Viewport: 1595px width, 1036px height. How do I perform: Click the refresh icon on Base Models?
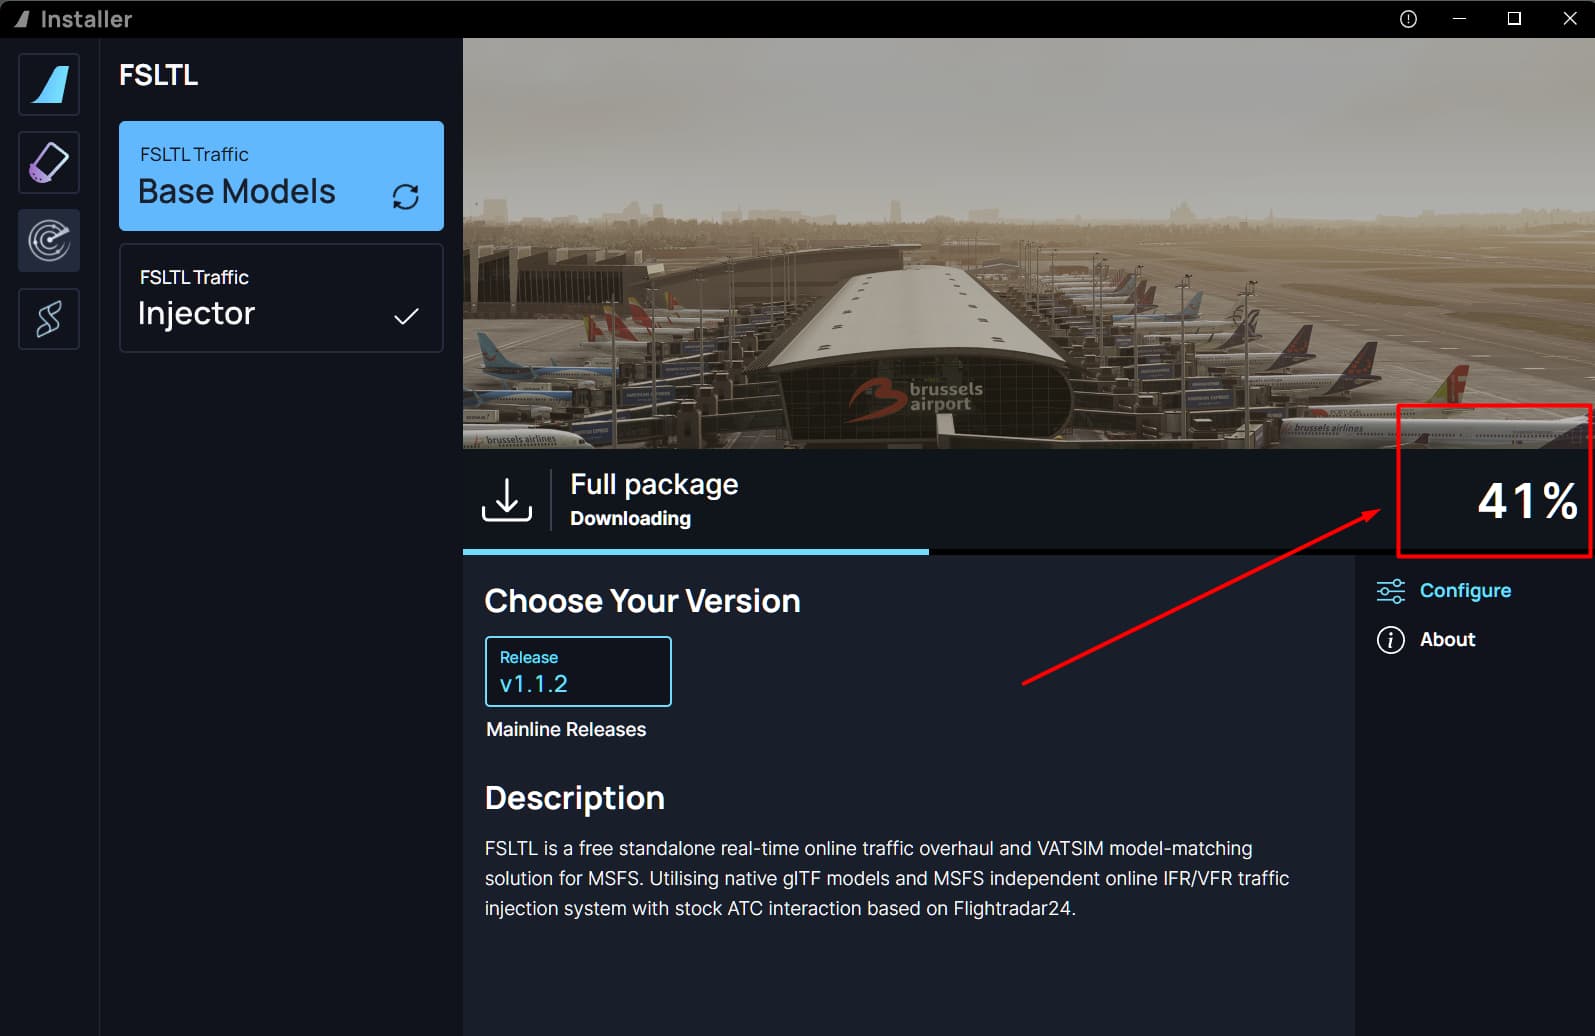coord(405,197)
